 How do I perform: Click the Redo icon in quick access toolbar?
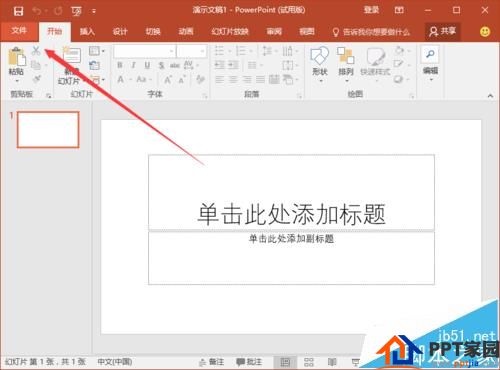[x=58, y=11]
